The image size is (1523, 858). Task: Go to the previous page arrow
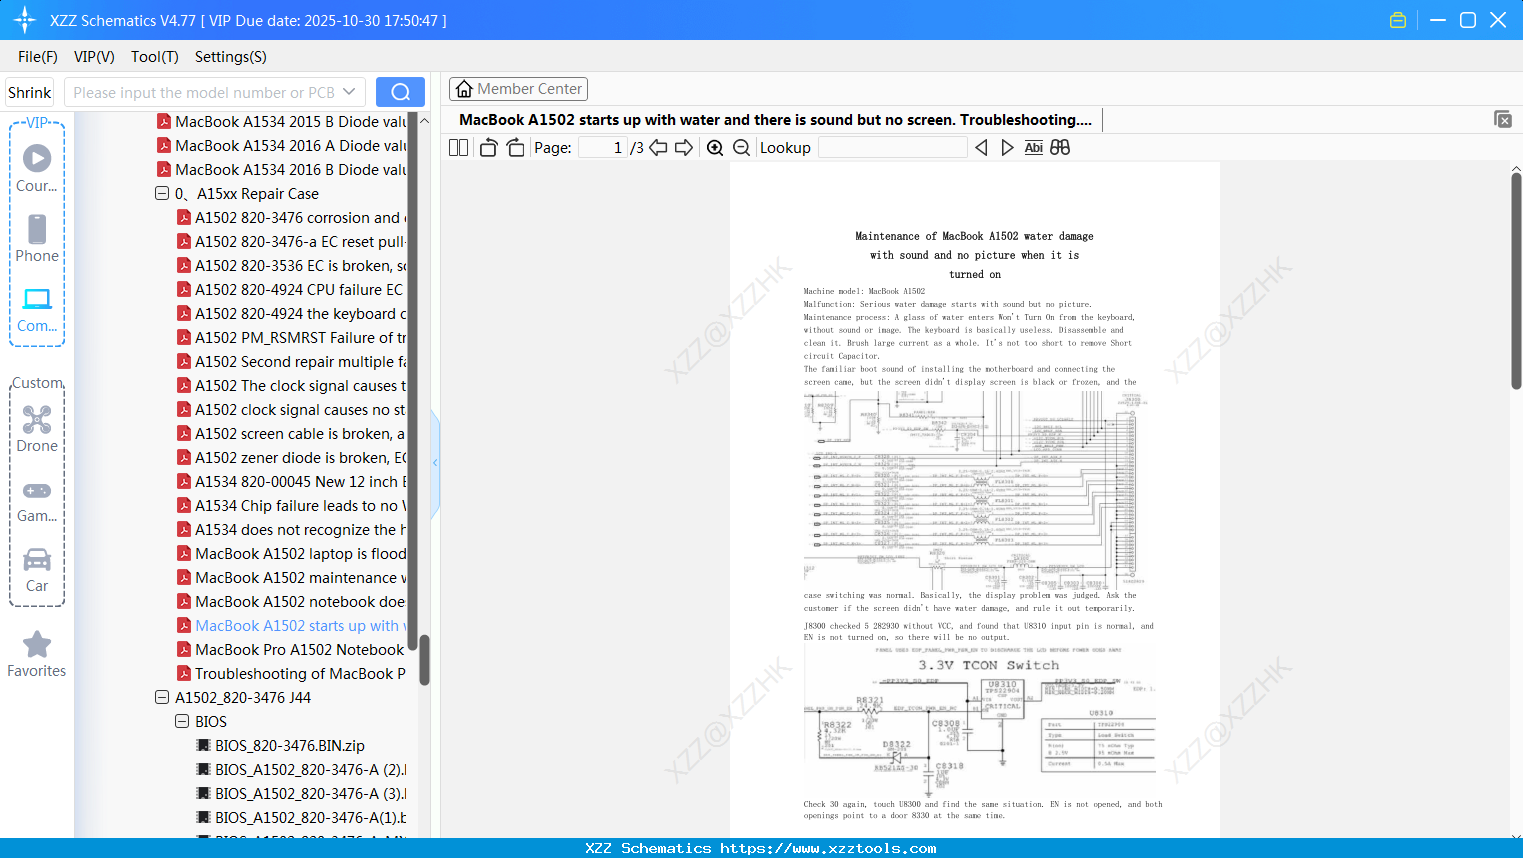pyautogui.click(x=658, y=147)
